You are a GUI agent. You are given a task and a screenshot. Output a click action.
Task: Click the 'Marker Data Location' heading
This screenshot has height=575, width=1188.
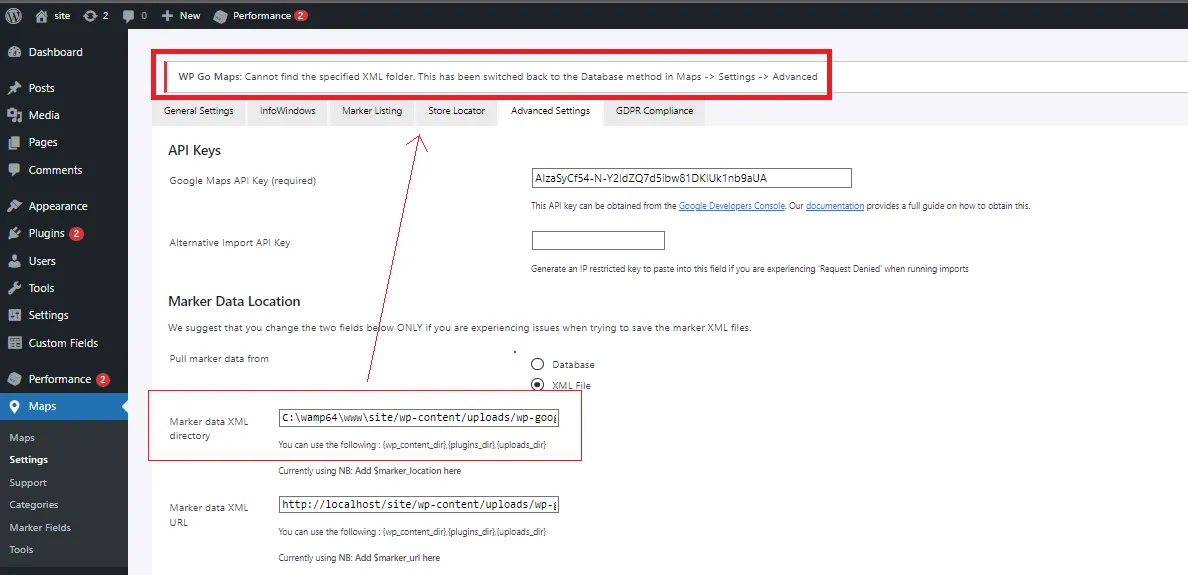click(234, 301)
